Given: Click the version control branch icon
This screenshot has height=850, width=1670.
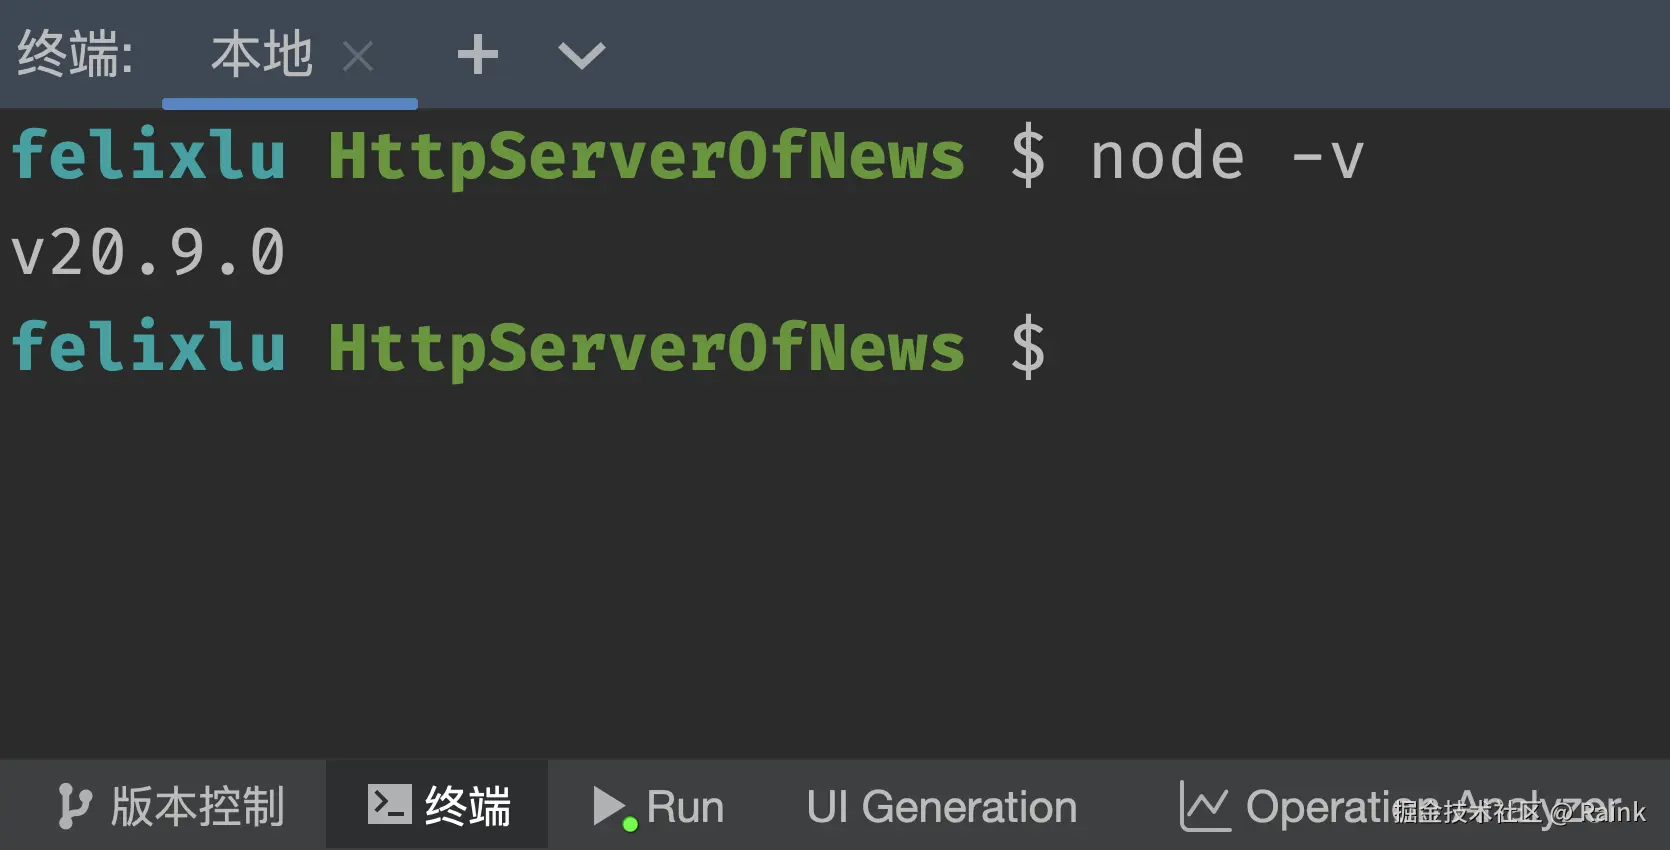Looking at the screenshot, I should (73, 806).
